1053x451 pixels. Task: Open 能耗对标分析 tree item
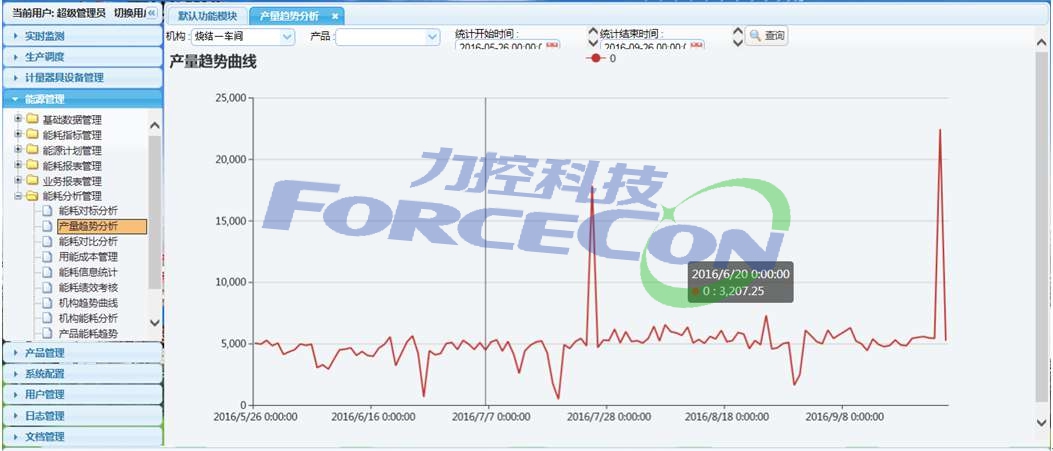88,211
